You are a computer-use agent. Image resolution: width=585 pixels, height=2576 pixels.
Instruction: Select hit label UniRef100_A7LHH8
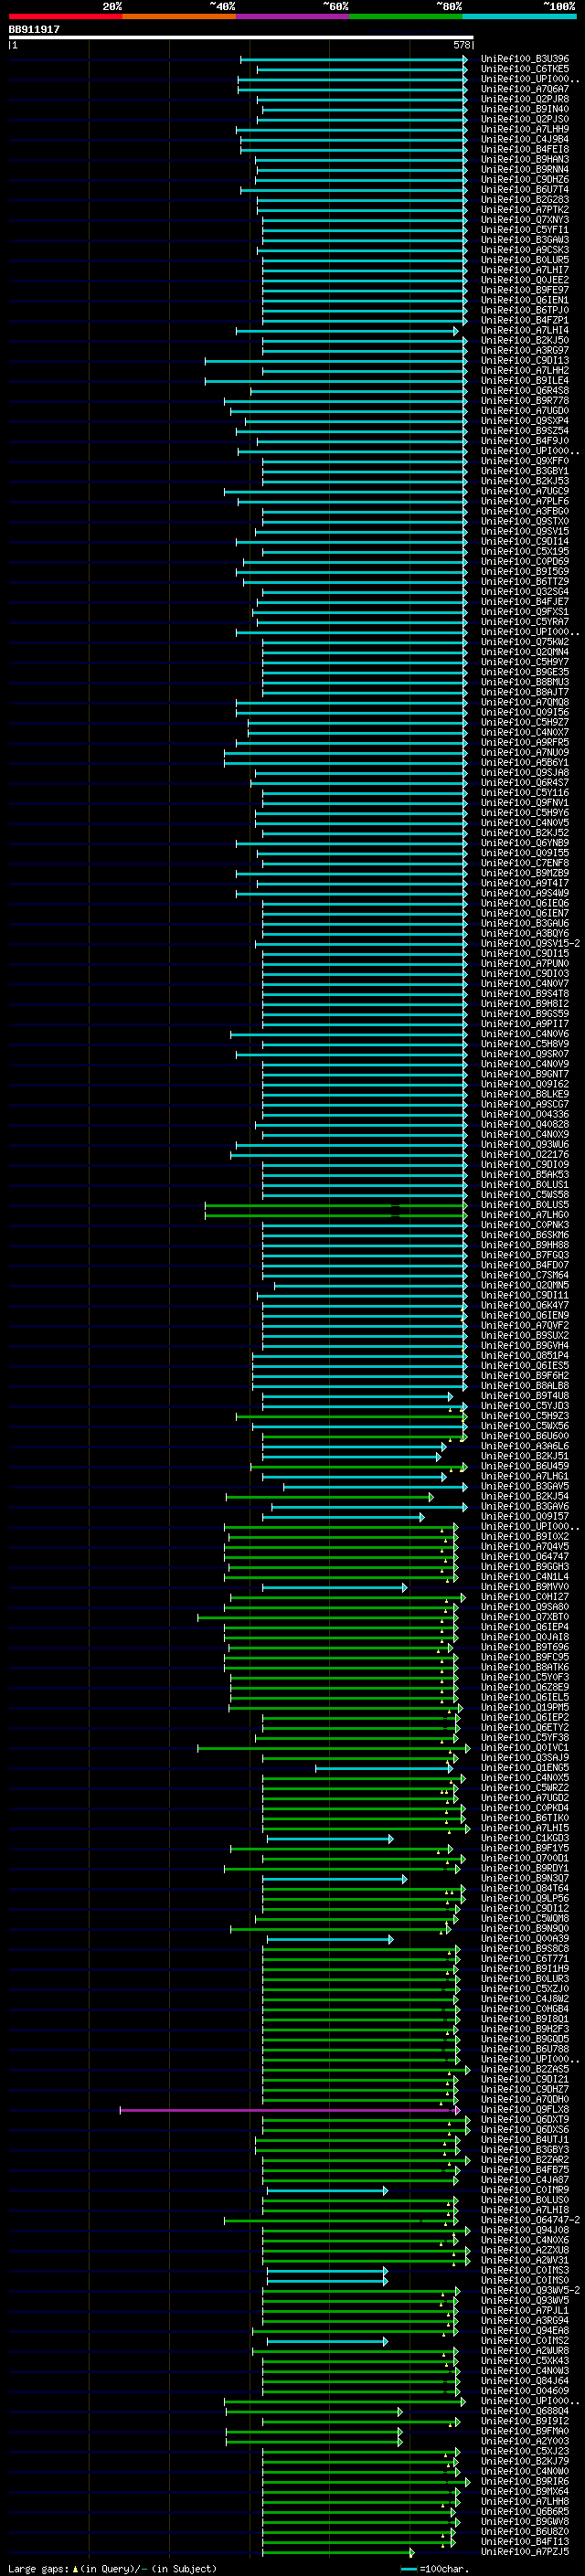pos(524,2501)
